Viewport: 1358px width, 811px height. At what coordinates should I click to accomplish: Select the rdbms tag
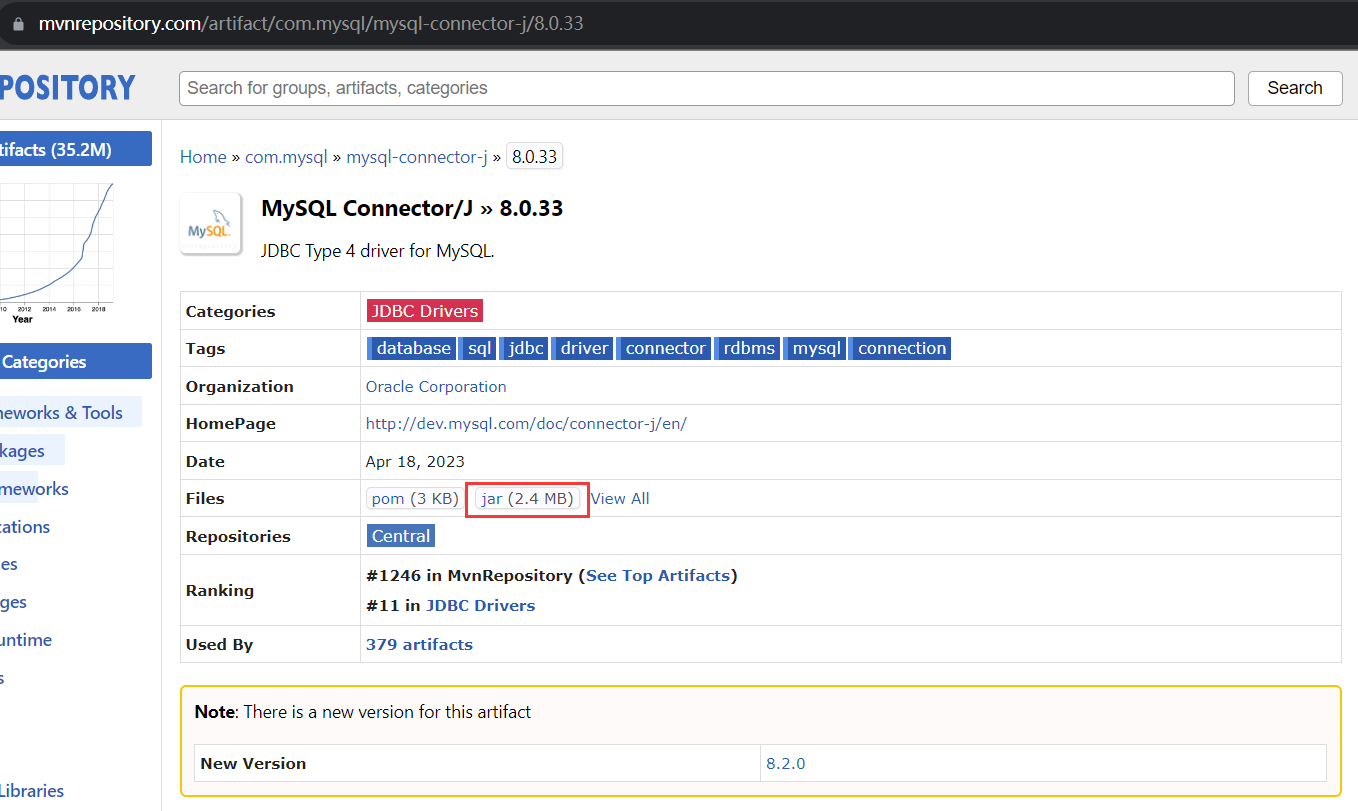[748, 348]
